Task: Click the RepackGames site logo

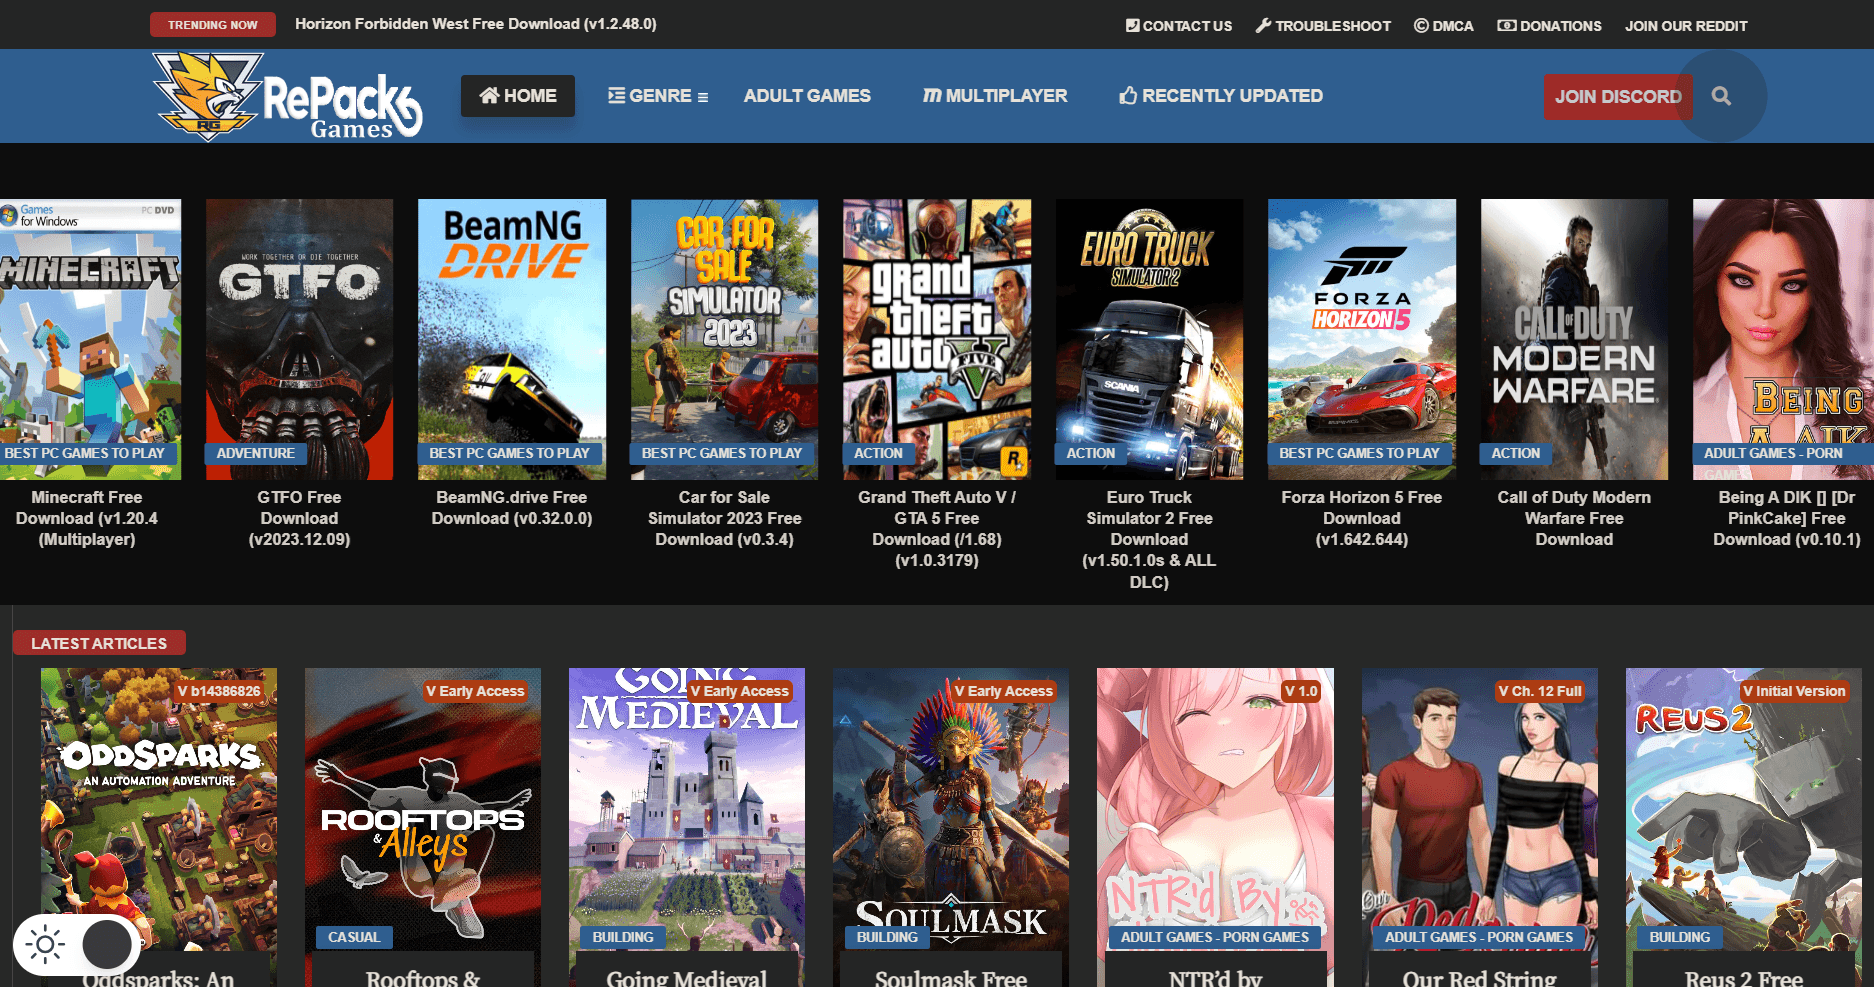Action: coord(288,98)
